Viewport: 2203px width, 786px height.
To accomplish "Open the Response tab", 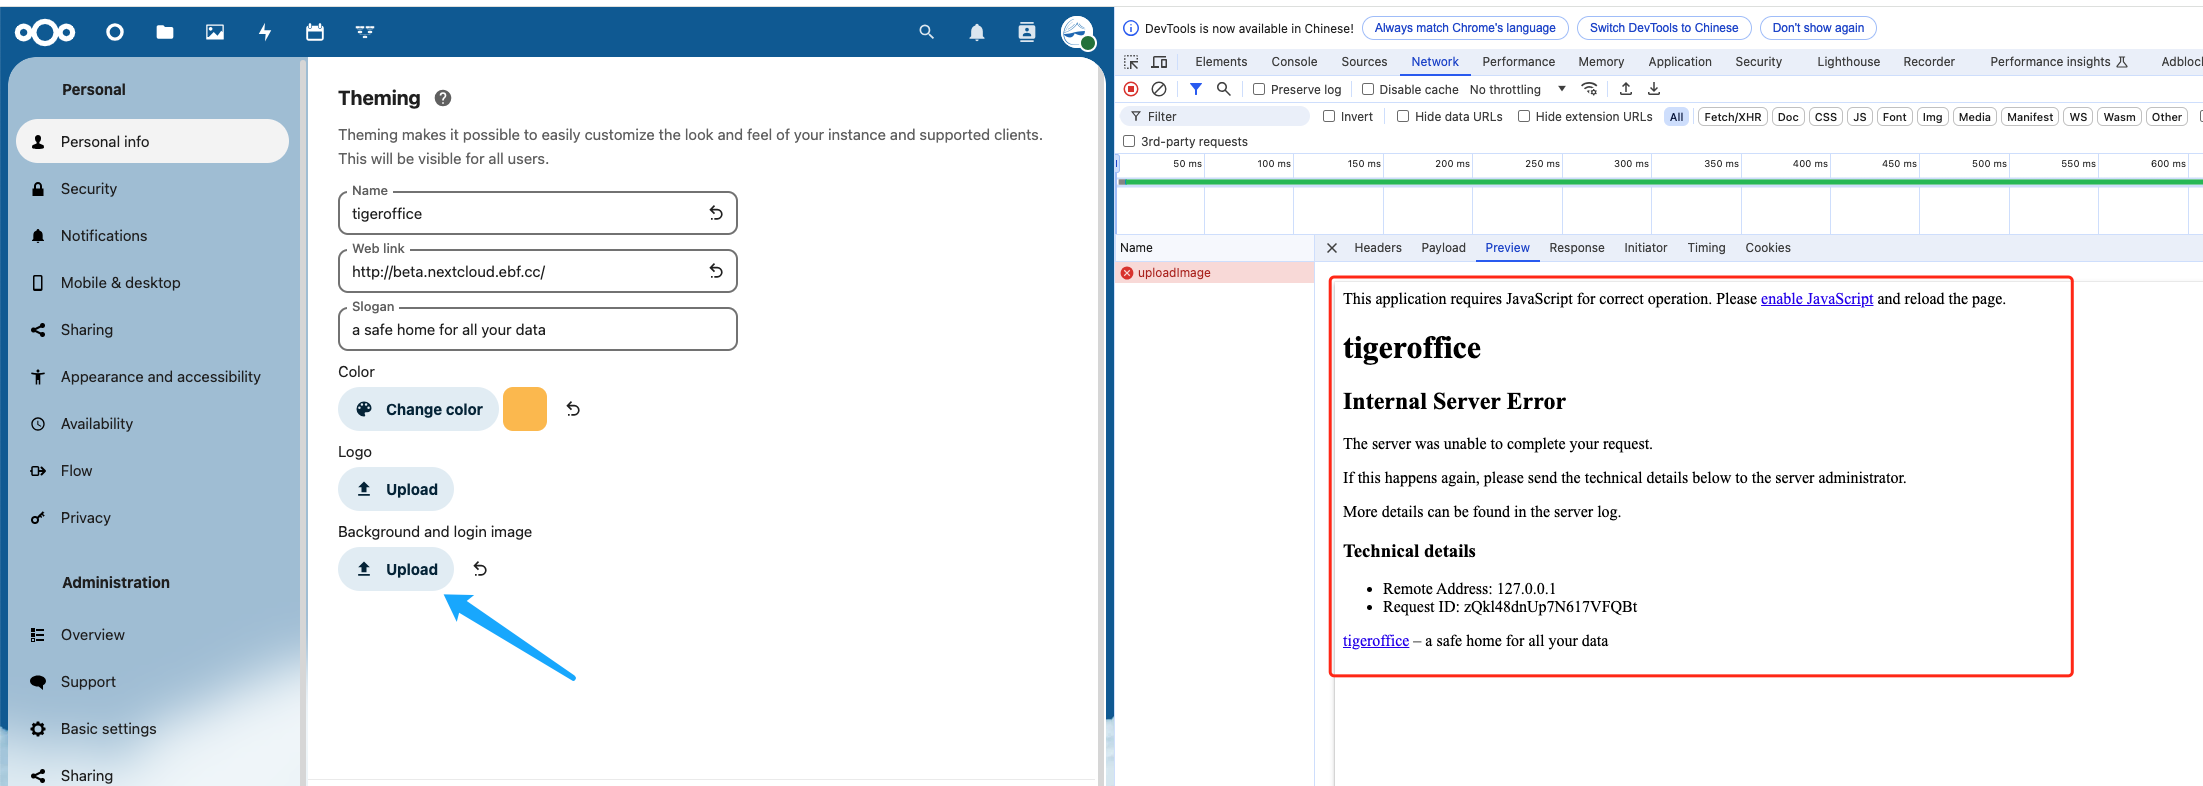I will (1576, 248).
